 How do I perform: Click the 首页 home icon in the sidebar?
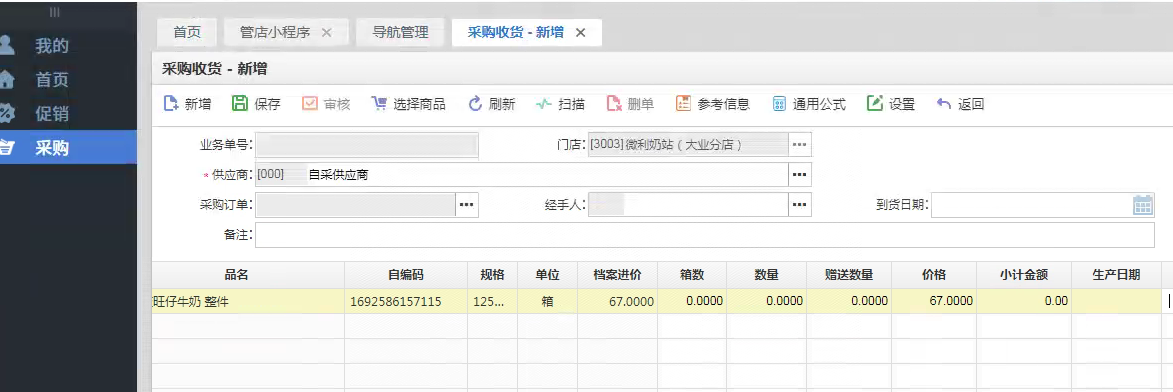[x=6, y=79]
